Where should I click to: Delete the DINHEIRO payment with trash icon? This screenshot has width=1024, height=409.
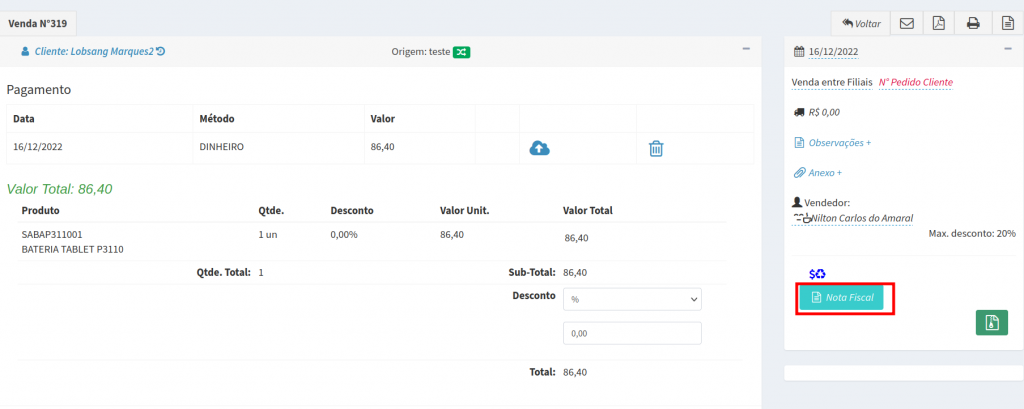coord(656,148)
